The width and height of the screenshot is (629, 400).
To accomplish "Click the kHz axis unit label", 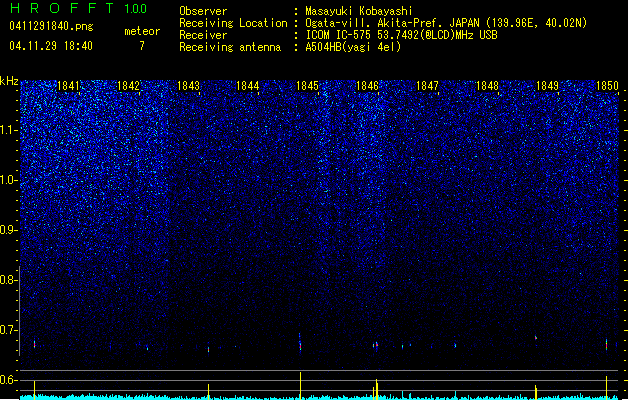I will 9,81.
